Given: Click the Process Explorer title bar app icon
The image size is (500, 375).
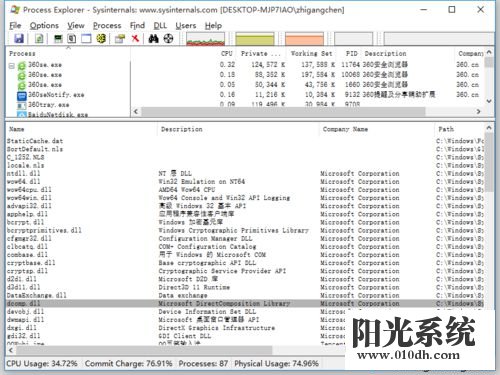Looking at the screenshot, I should point(15,10).
